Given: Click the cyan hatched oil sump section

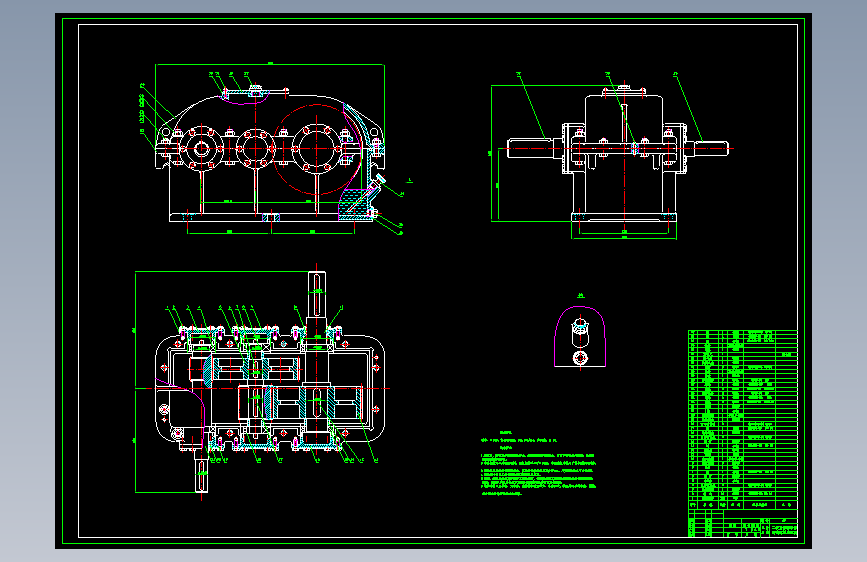Looking at the screenshot, I should click(354, 205).
